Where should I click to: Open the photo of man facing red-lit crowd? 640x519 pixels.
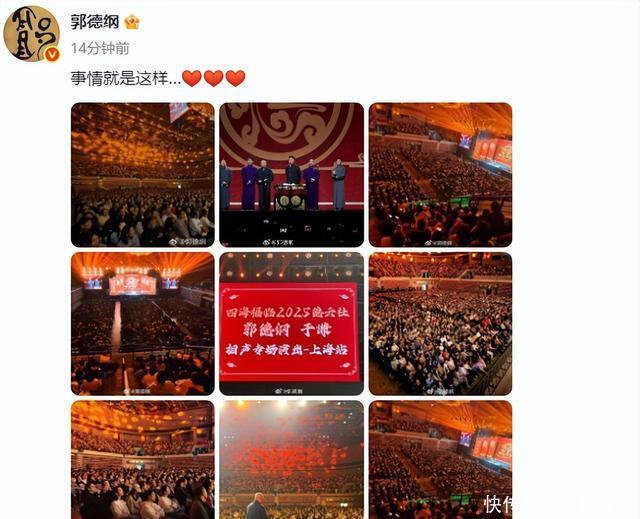tap(291, 460)
